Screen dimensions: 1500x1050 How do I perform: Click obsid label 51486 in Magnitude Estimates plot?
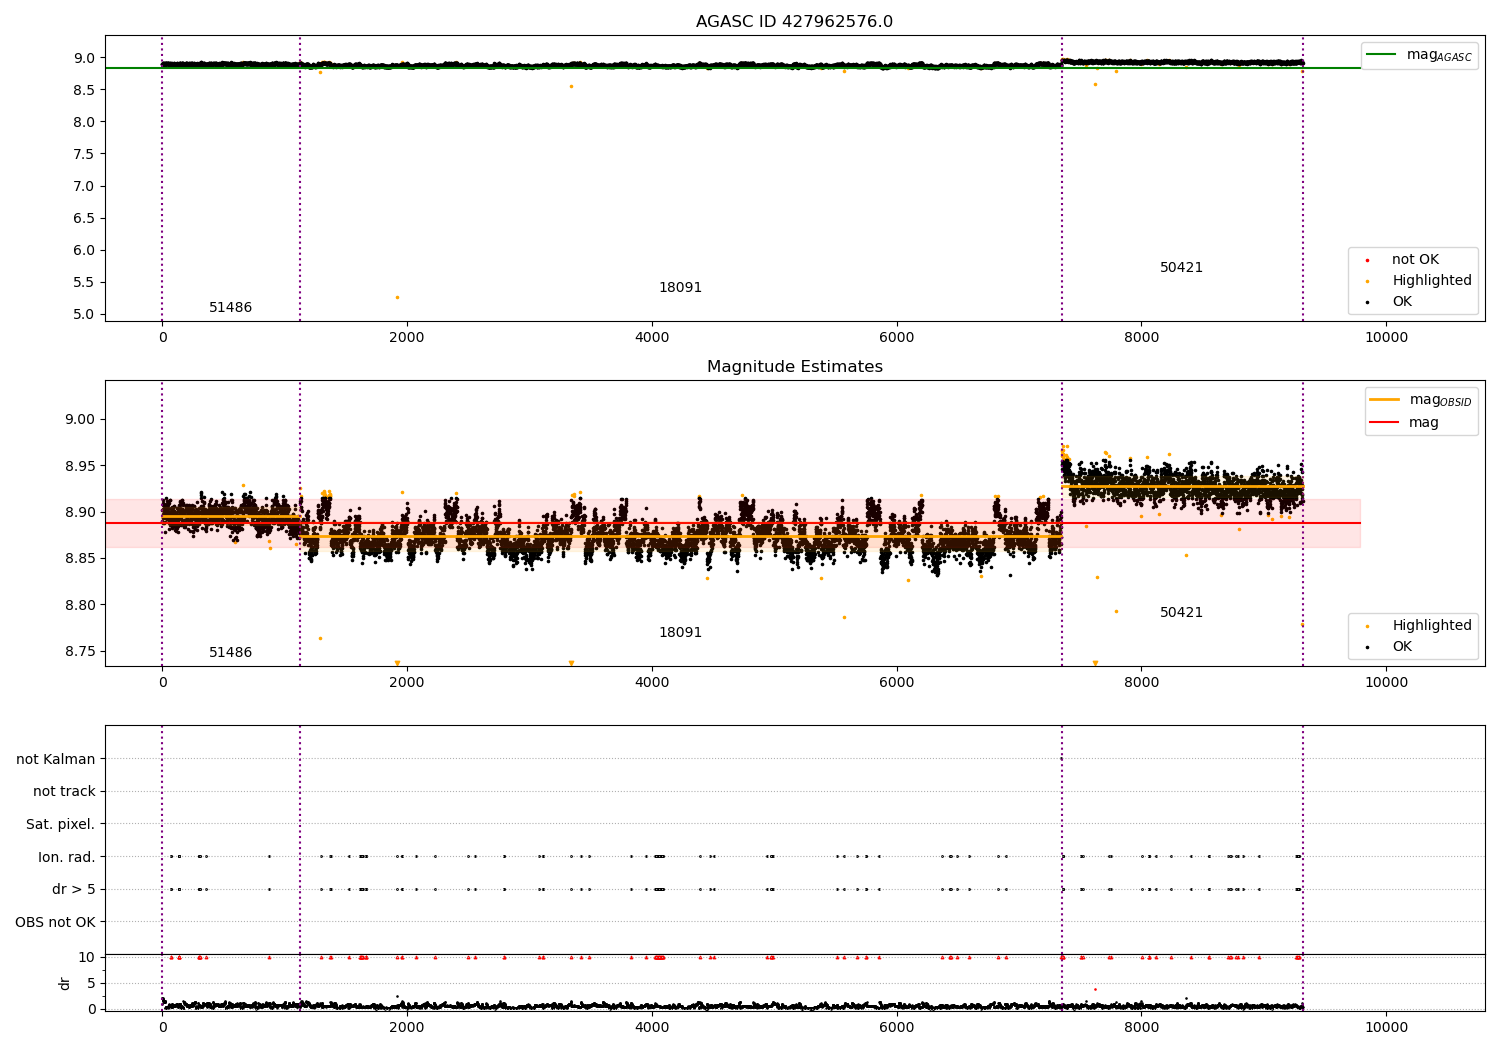click(x=230, y=653)
